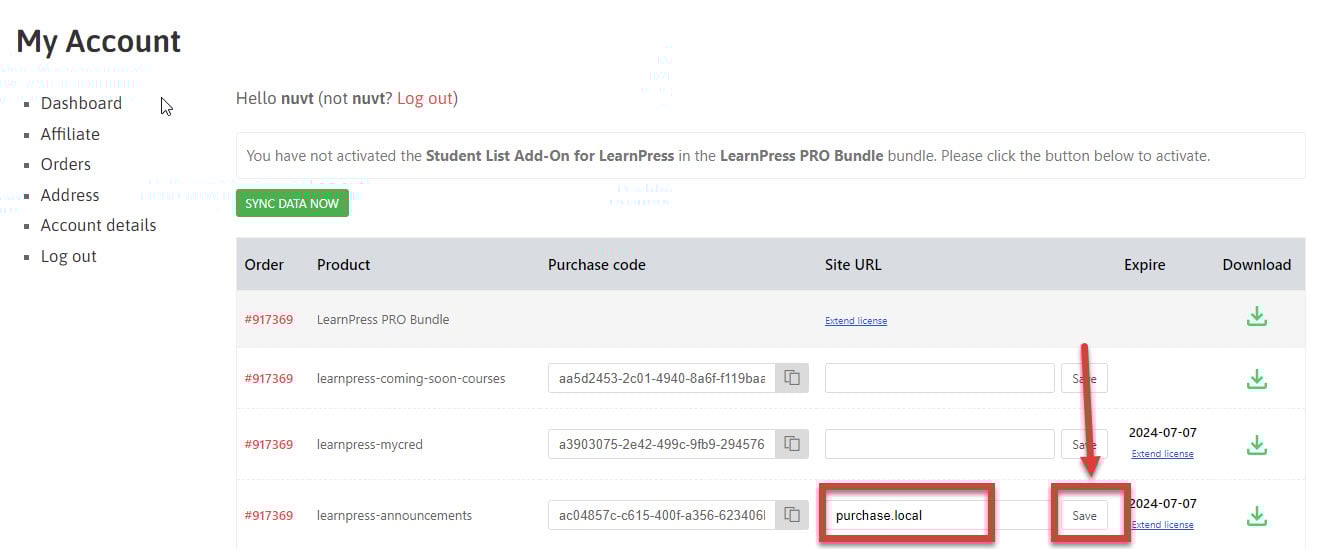Open Account details in sidebar
The width and height of the screenshot is (1332, 549).
click(98, 225)
